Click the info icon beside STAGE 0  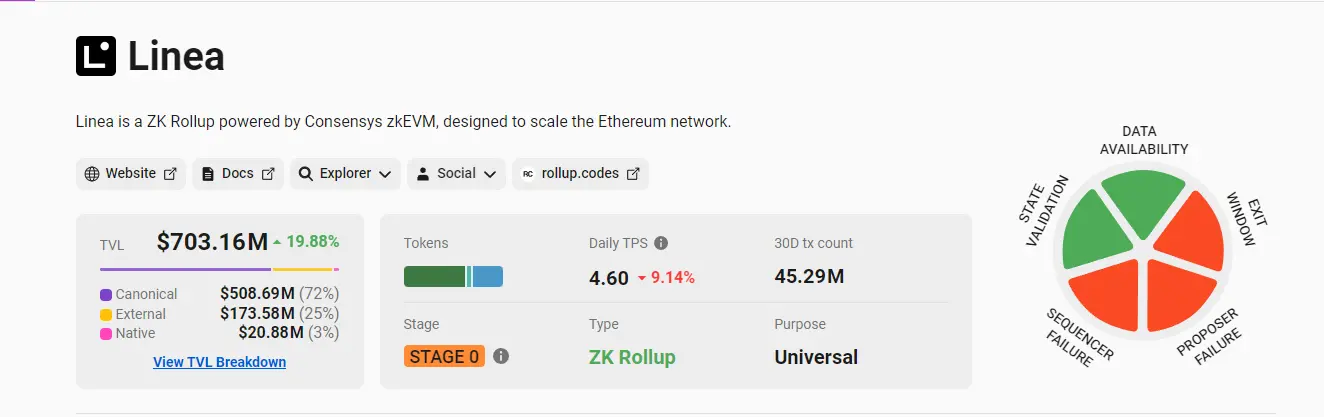click(501, 356)
